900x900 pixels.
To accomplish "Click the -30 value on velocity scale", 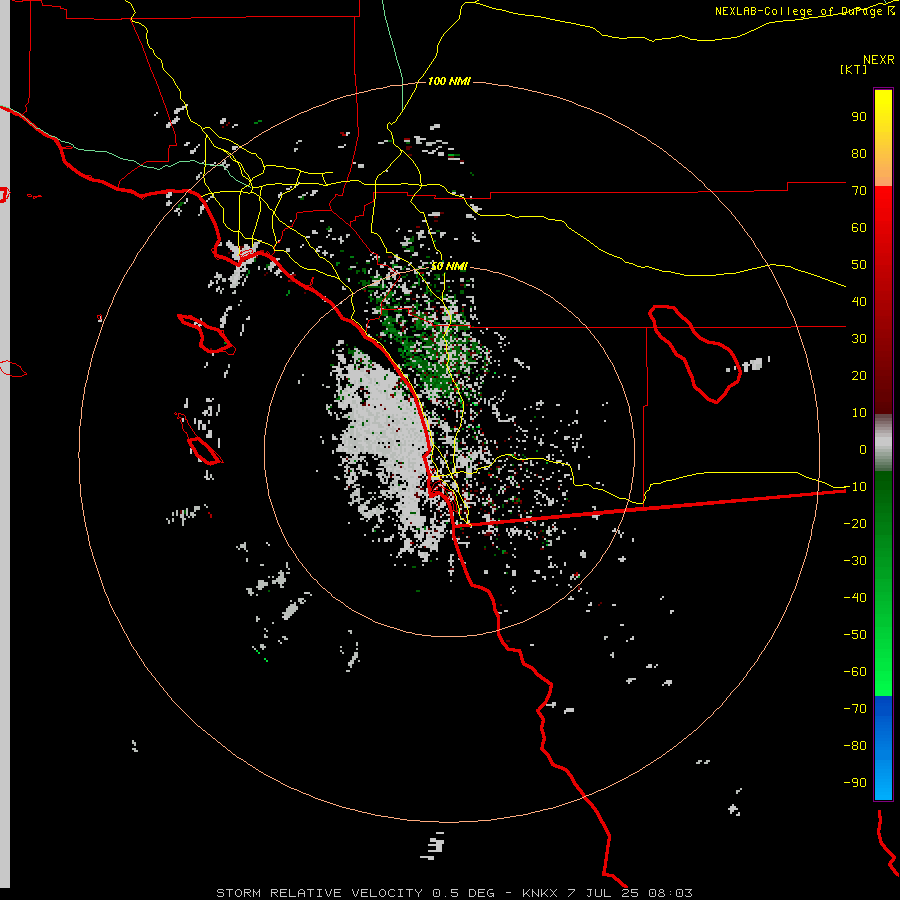I will tap(855, 561).
